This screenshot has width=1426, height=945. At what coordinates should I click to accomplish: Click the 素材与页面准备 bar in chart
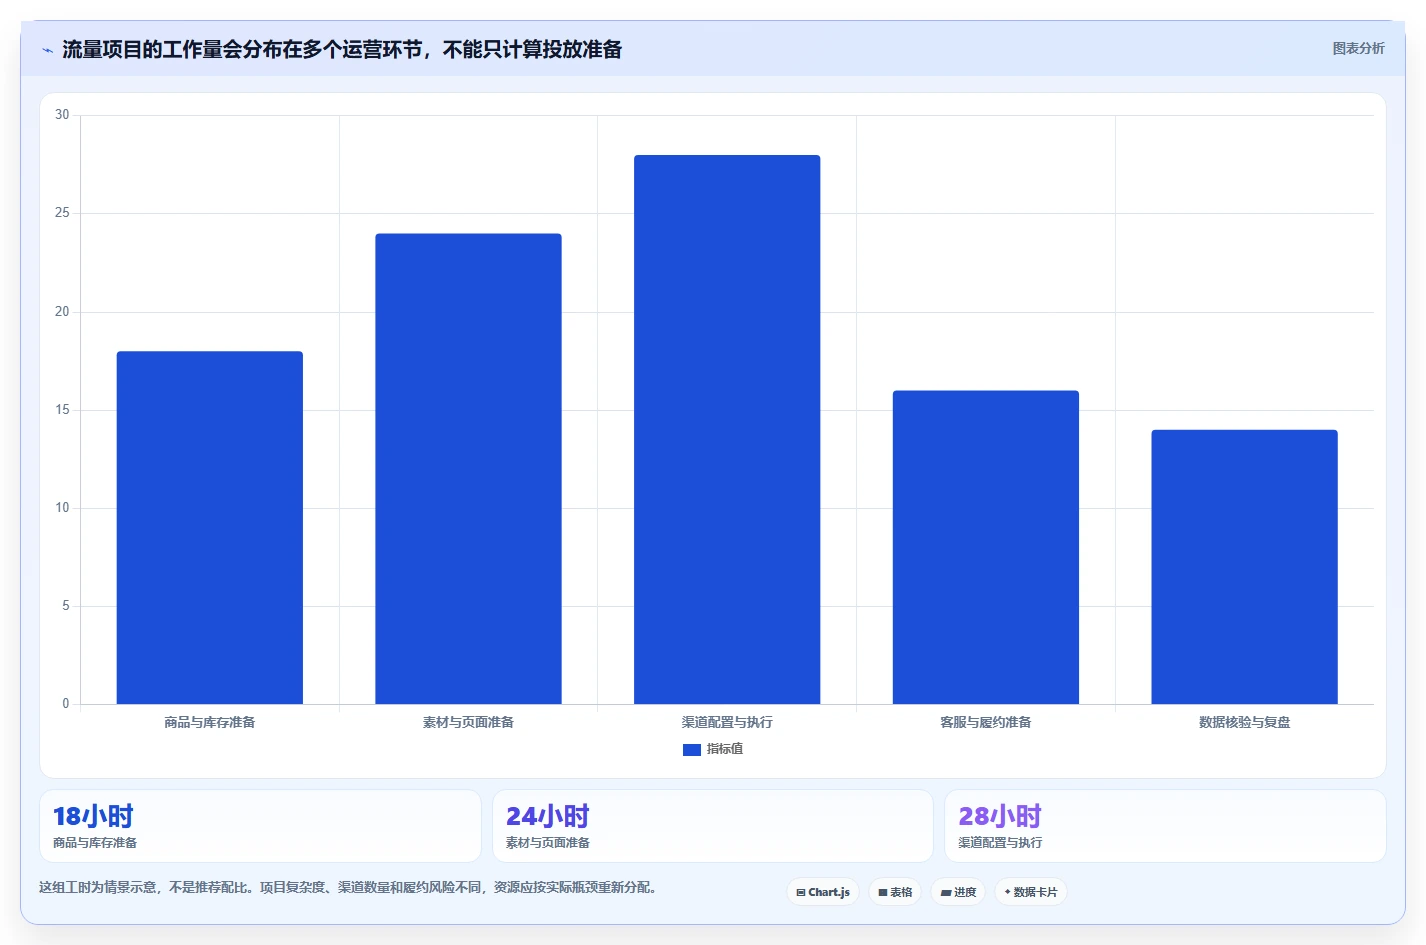468,468
